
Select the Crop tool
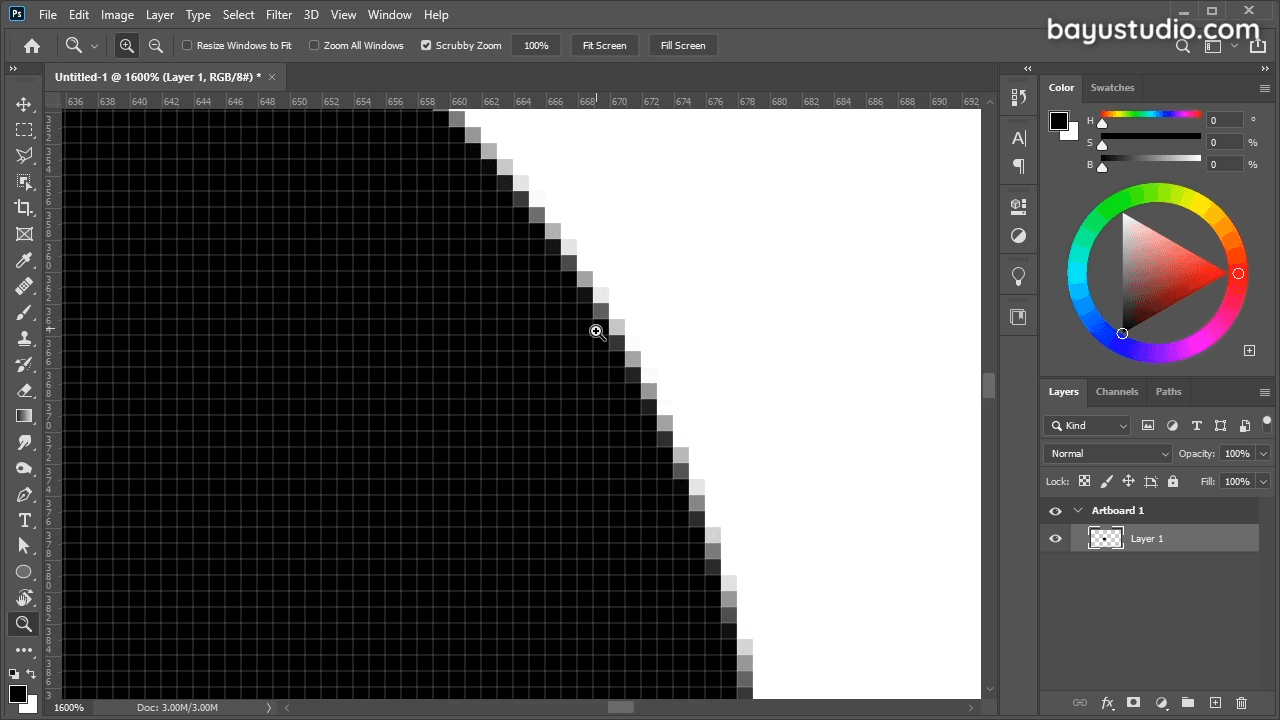point(24,208)
